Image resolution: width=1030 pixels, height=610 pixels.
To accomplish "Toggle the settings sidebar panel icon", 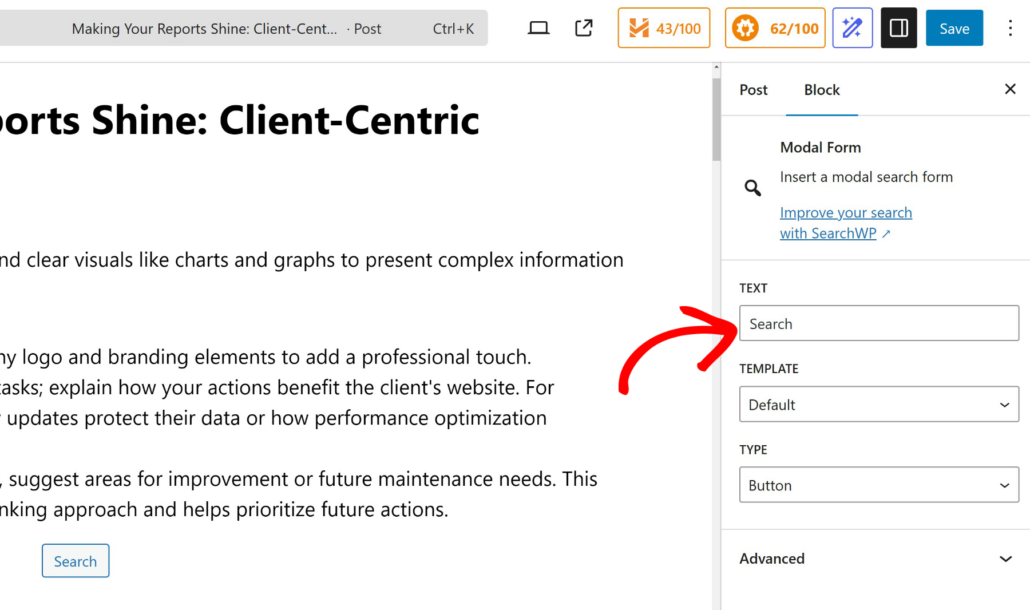I will pos(898,28).
